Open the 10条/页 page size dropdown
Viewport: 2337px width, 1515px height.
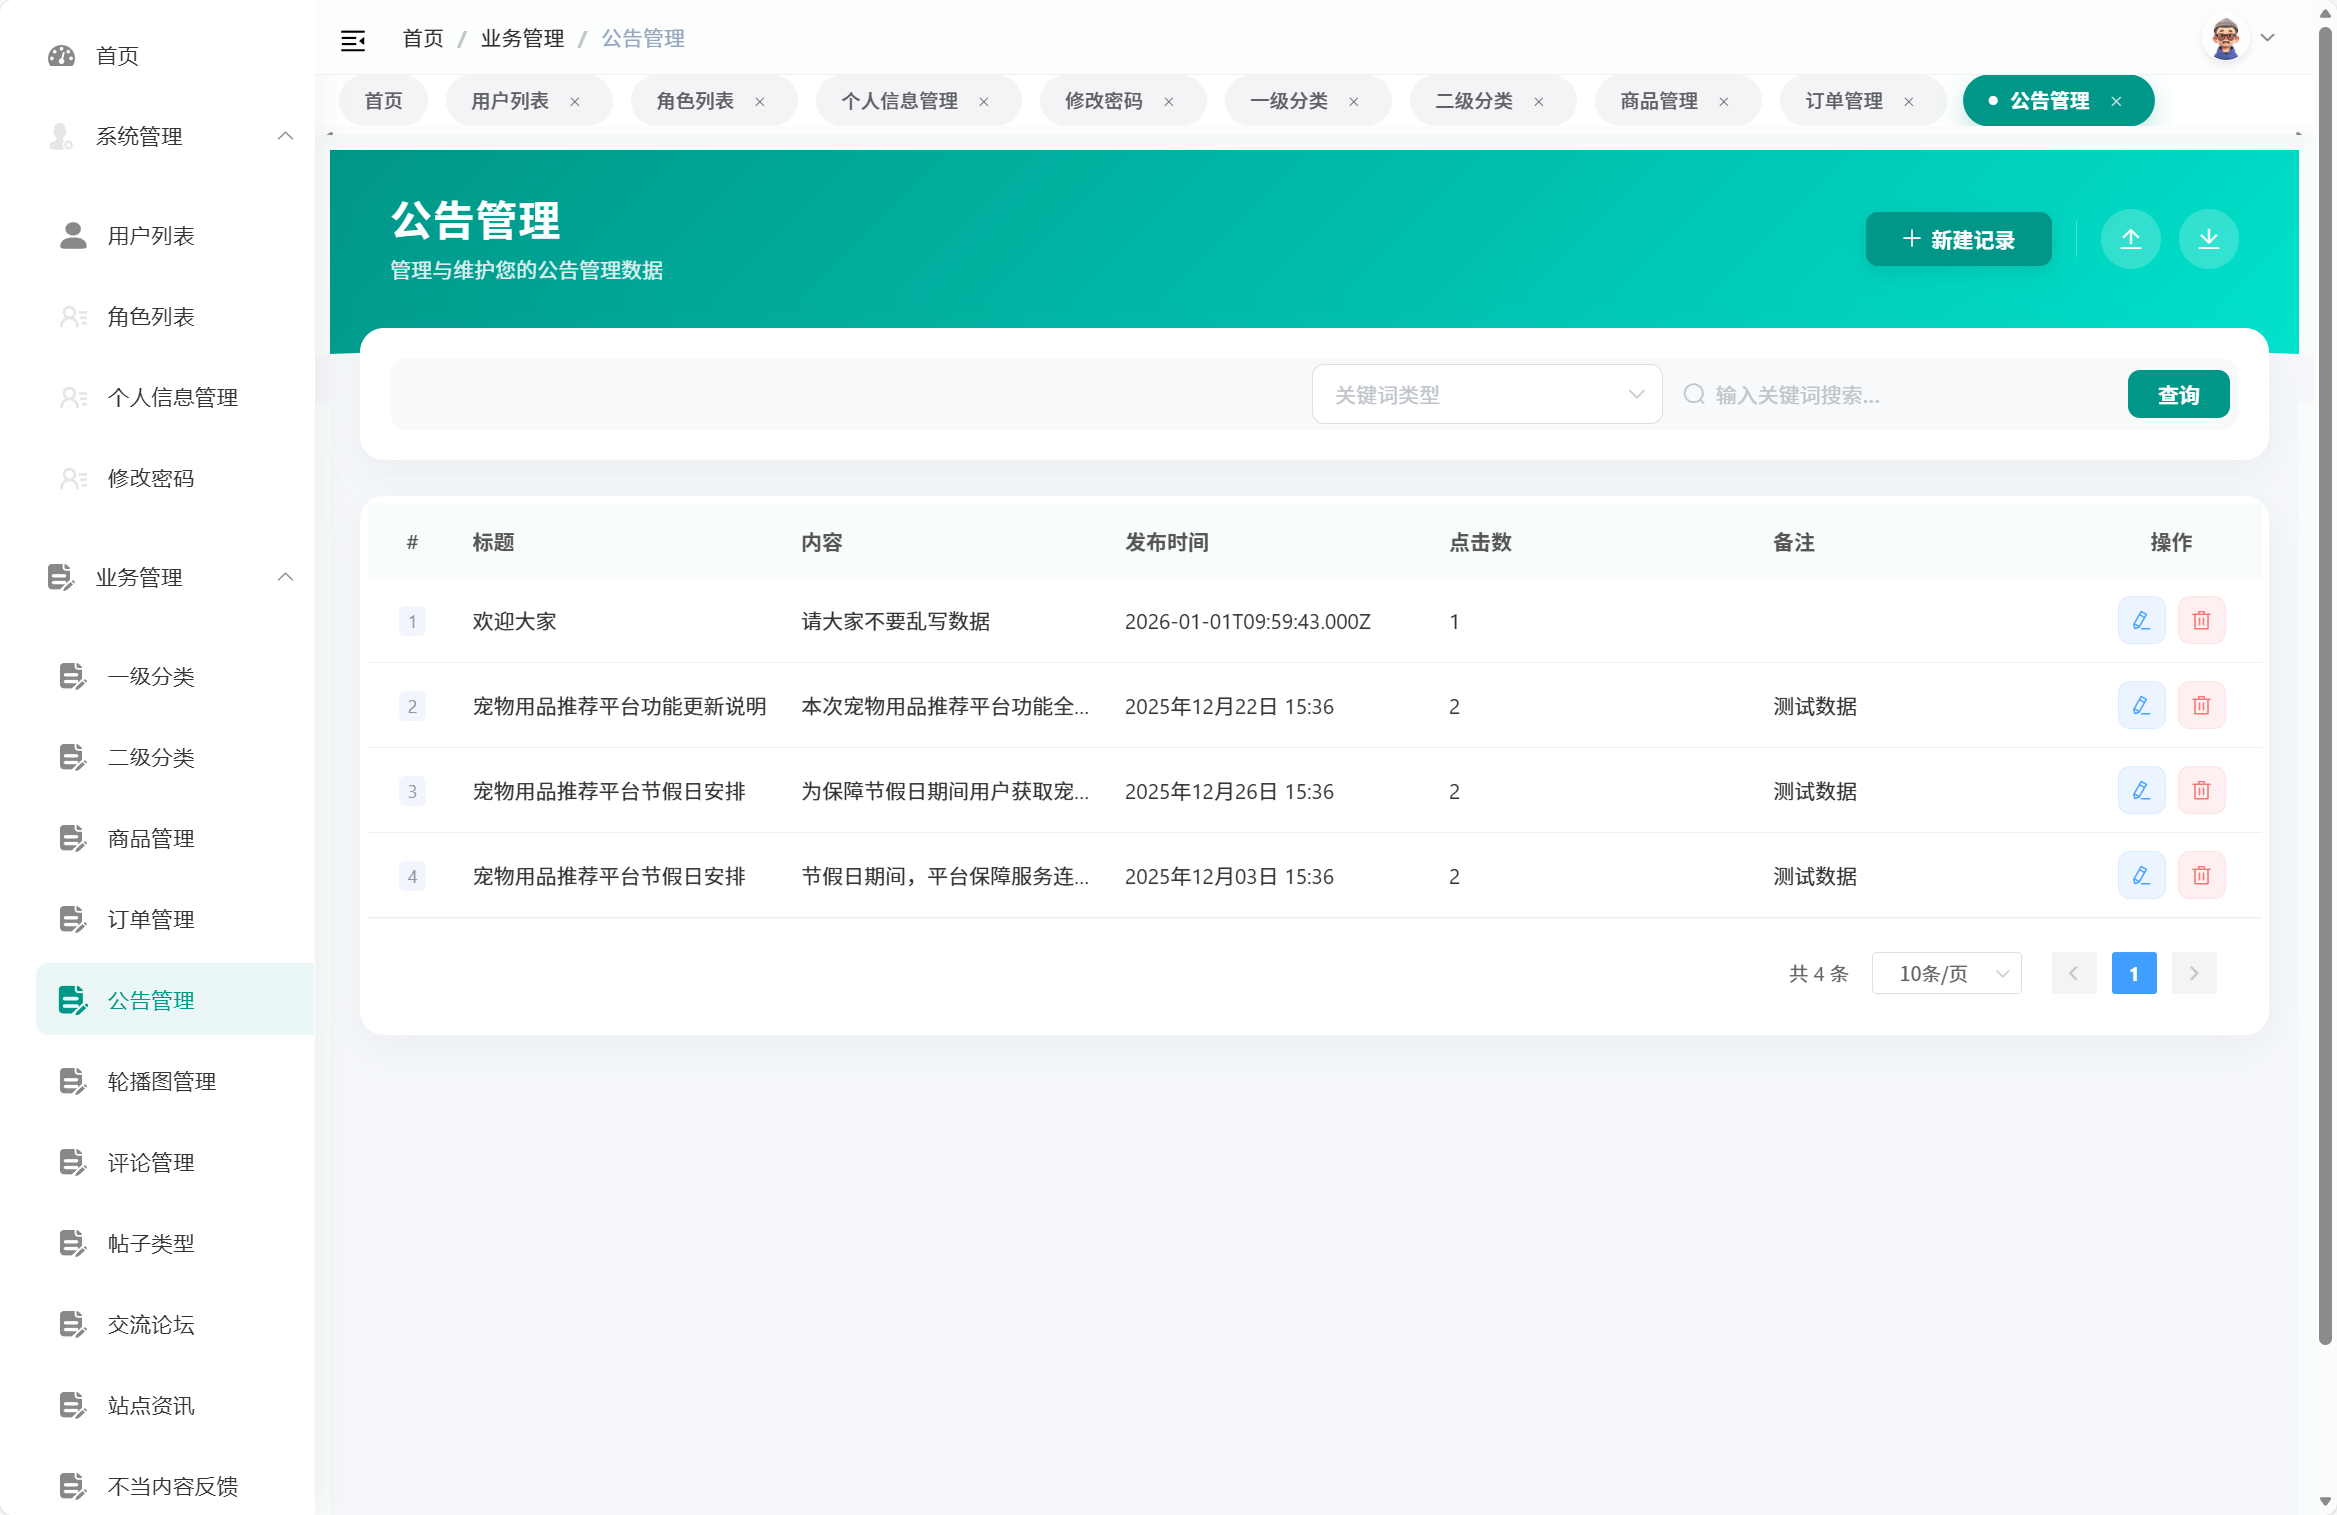tap(1946, 973)
